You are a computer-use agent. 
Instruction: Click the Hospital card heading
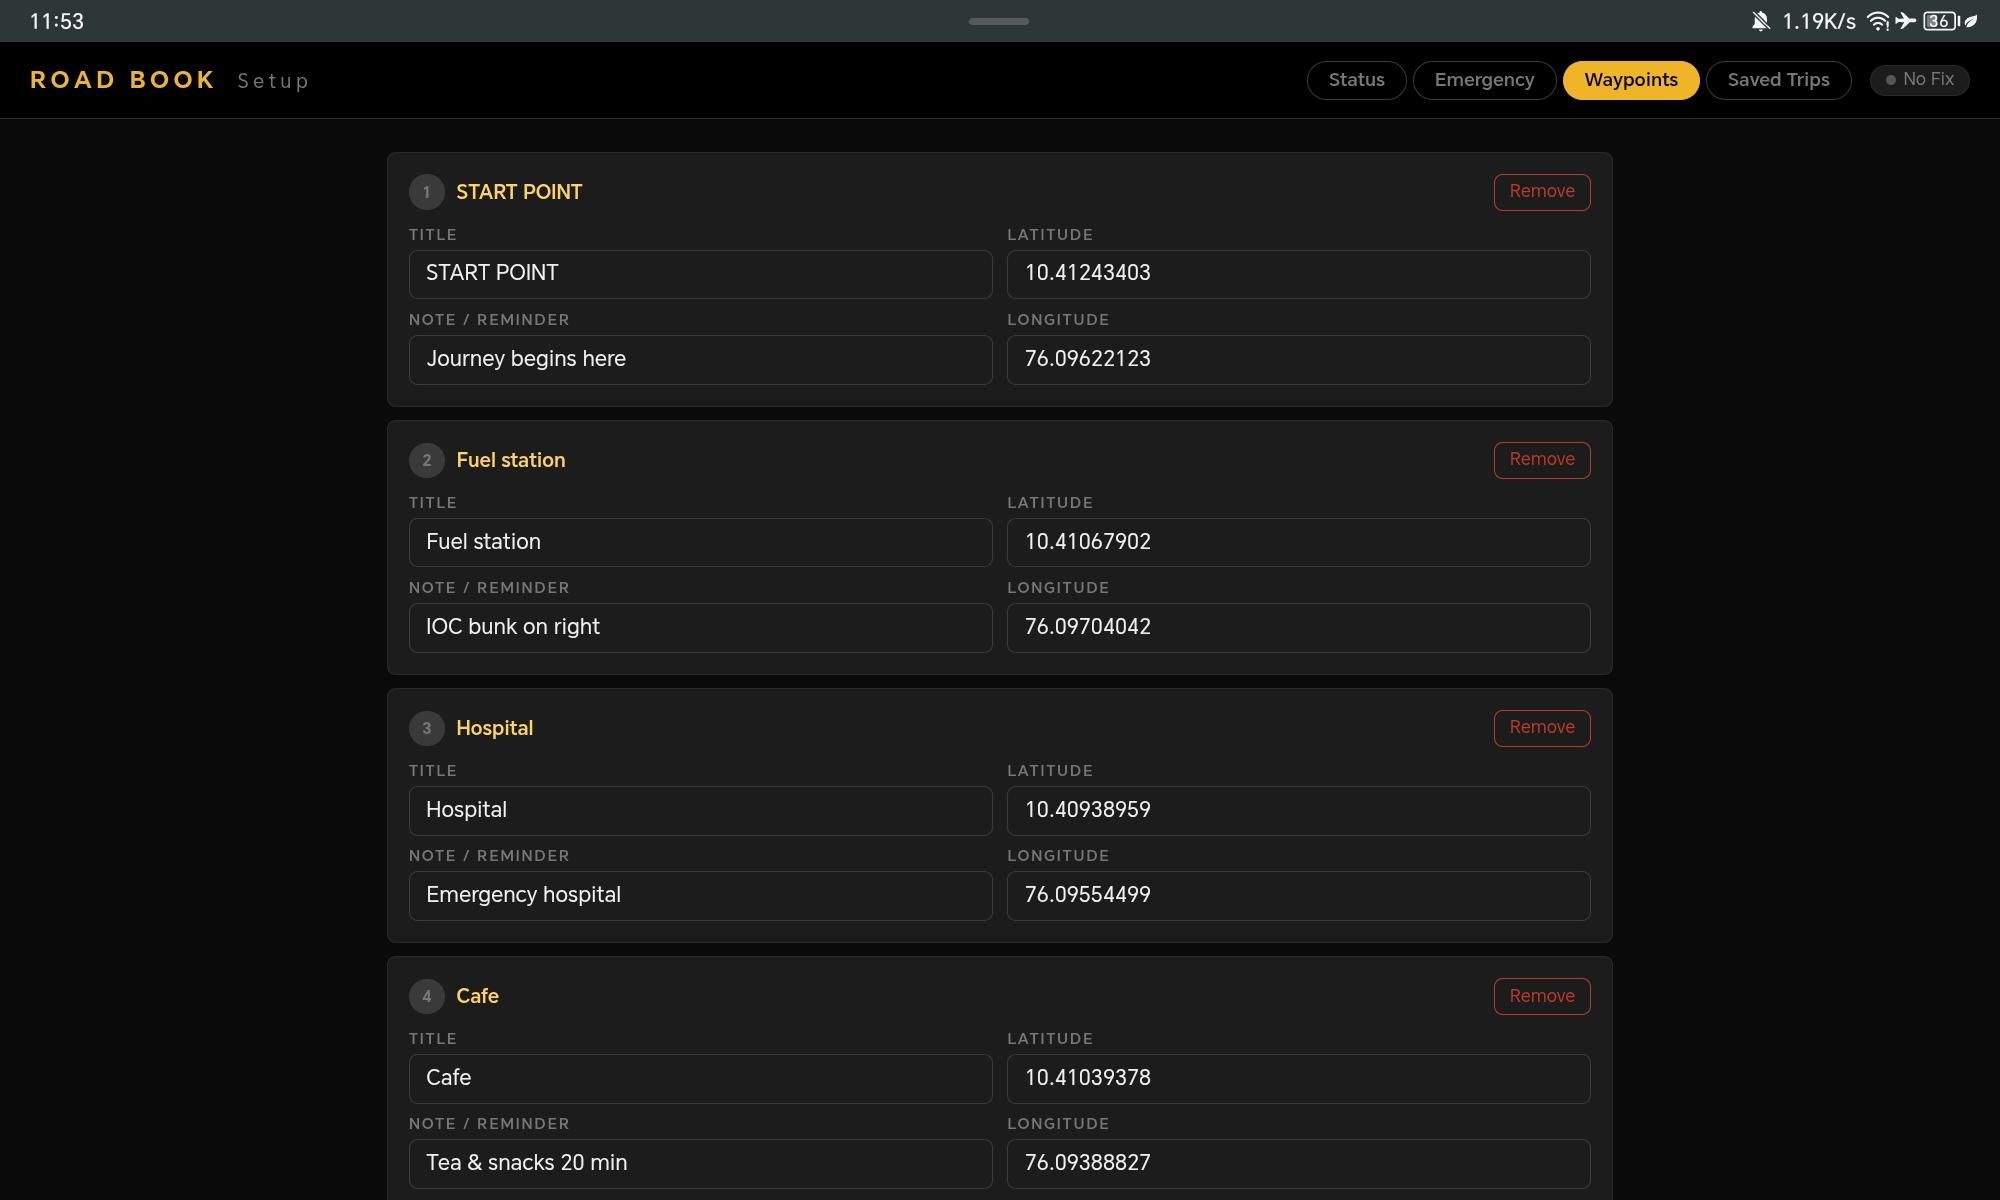pos(495,728)
